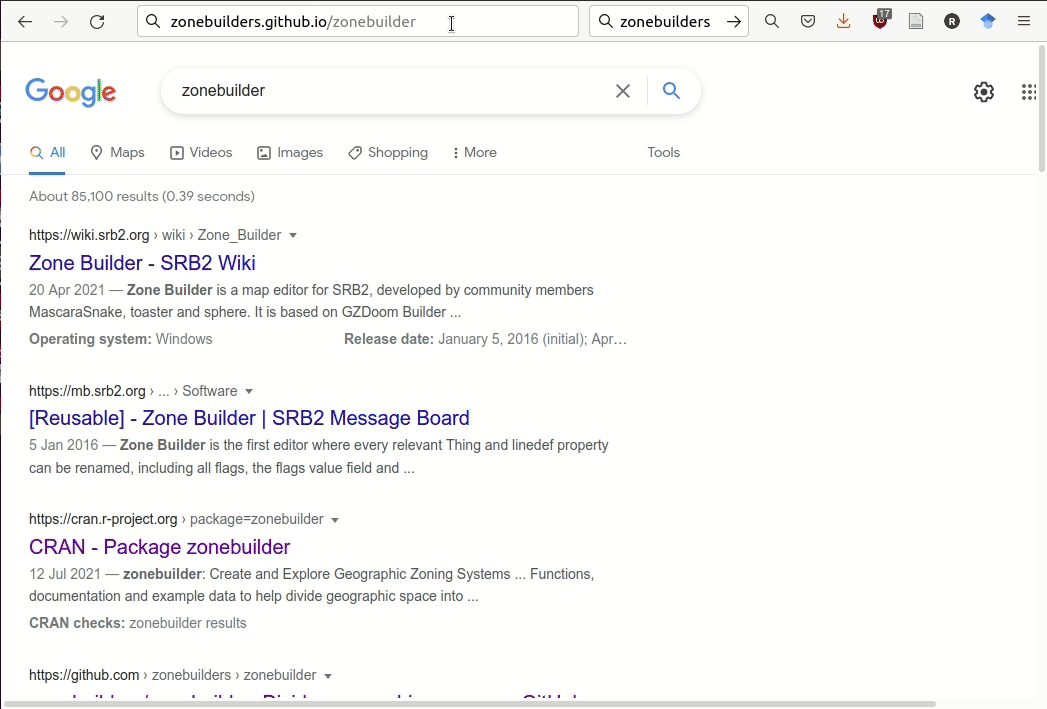The height and width of the screenshot is (709, 1047).
Task: Click the Google logo
Action: tap(71, 91)
